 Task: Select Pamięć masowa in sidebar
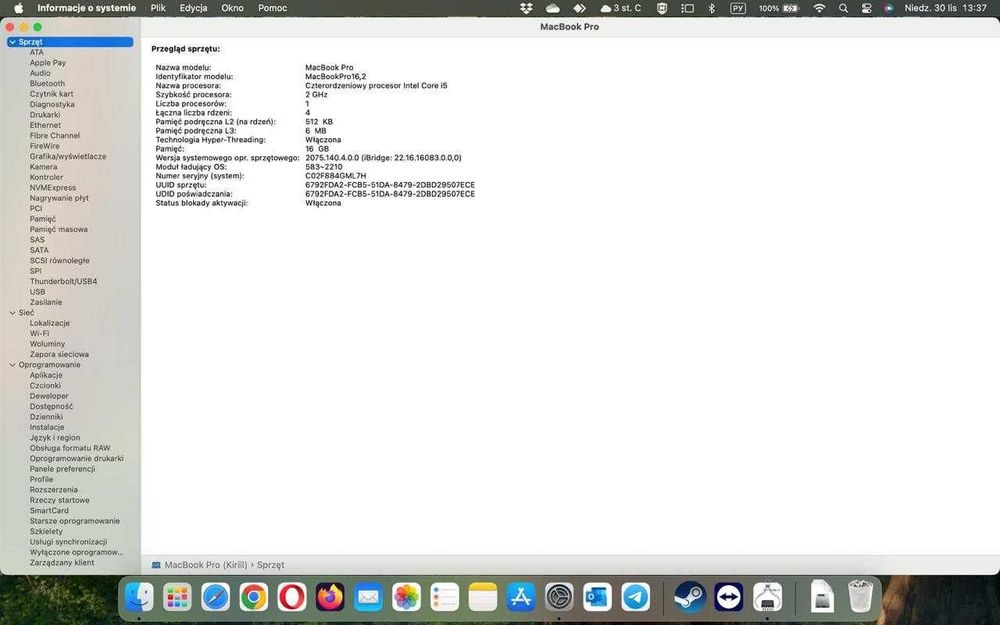[x=59, y=230]
